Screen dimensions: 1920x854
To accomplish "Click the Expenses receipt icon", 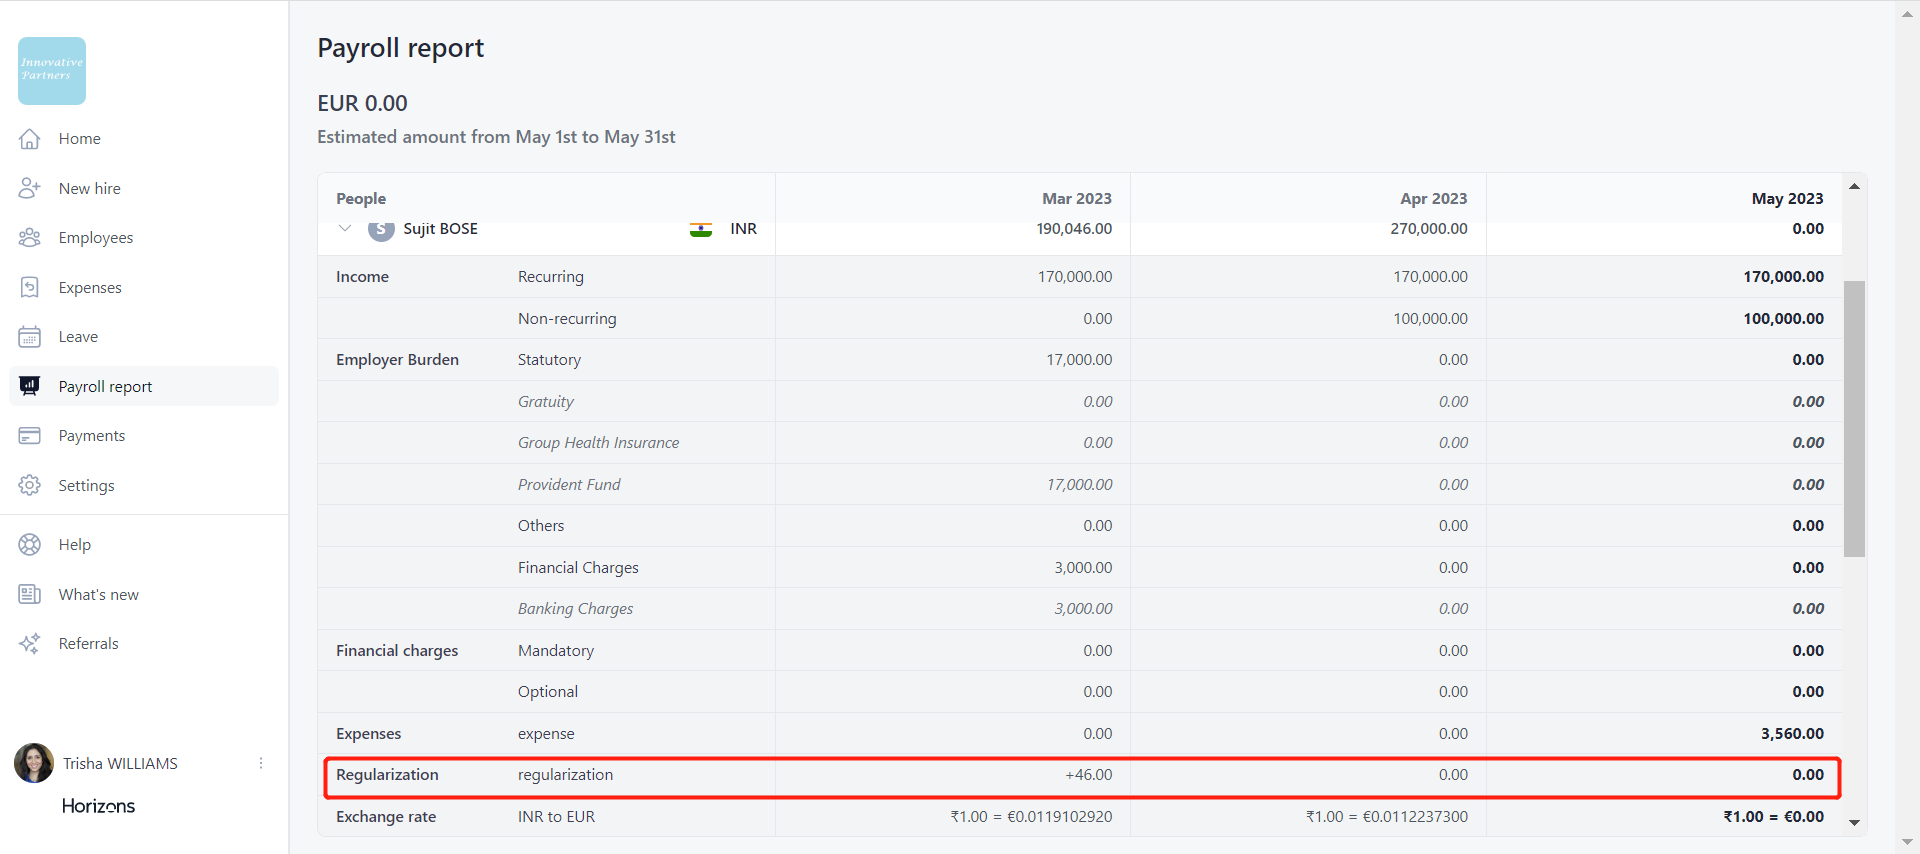I will [x=30, y=288].
